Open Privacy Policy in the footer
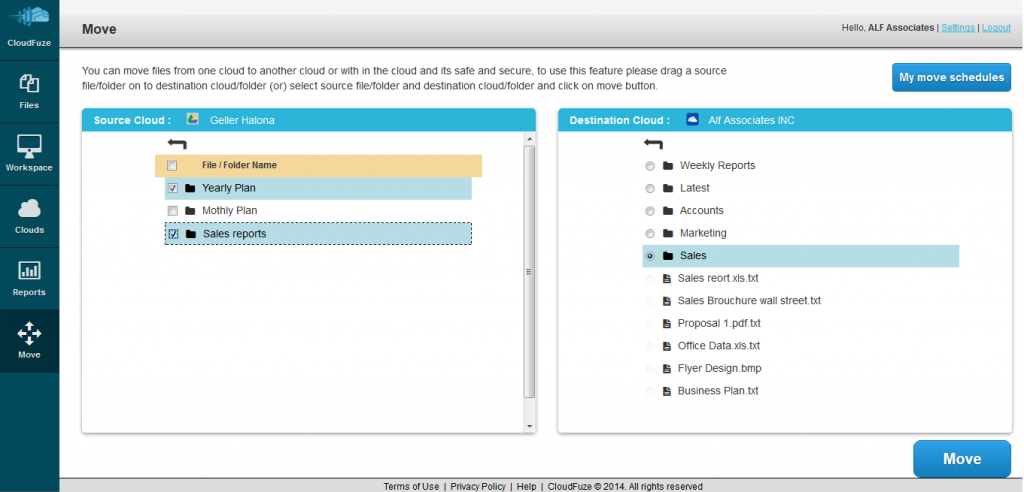Image resolution: width=1024 pixels, height=492 pixels. [x=478, y=487]
